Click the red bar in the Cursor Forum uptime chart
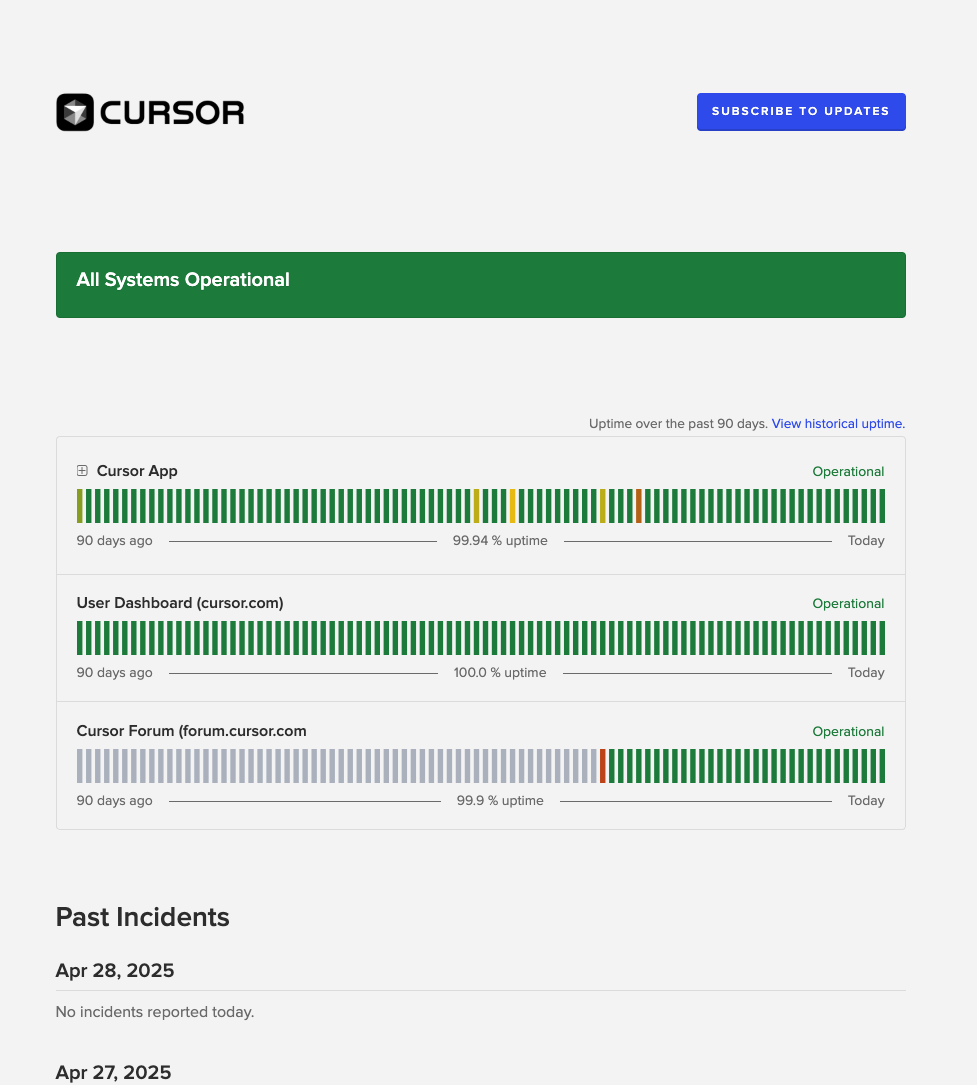 [x=603, y=766]
